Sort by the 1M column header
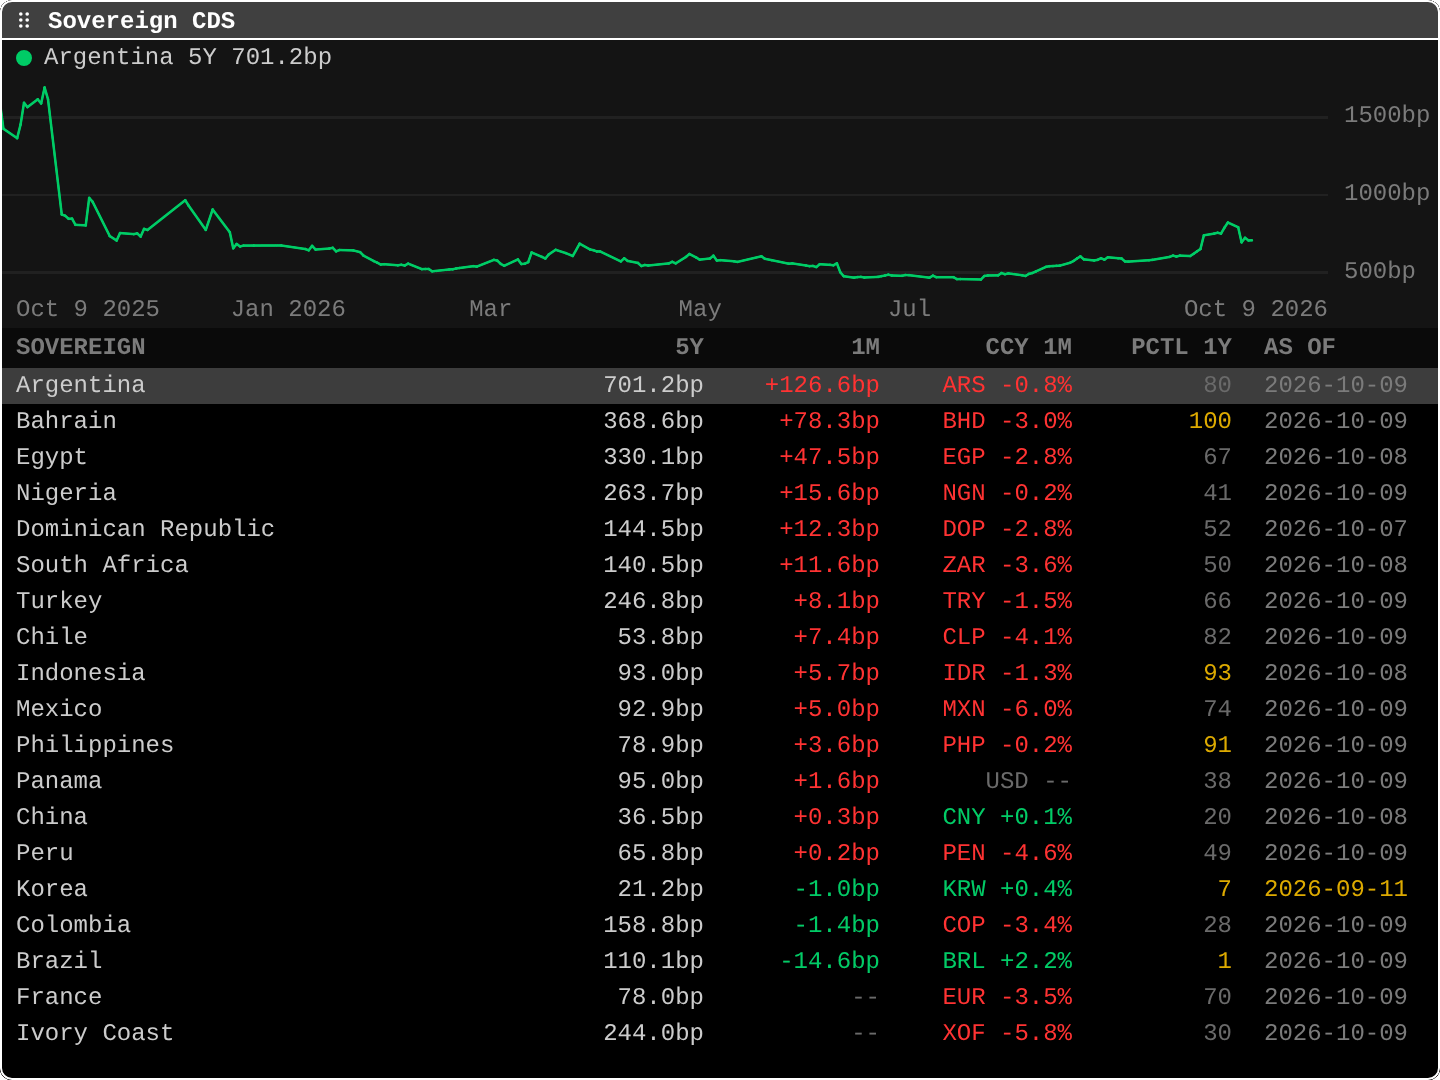This screenshot has width=1440, height=1080. [x=865, y=347]
